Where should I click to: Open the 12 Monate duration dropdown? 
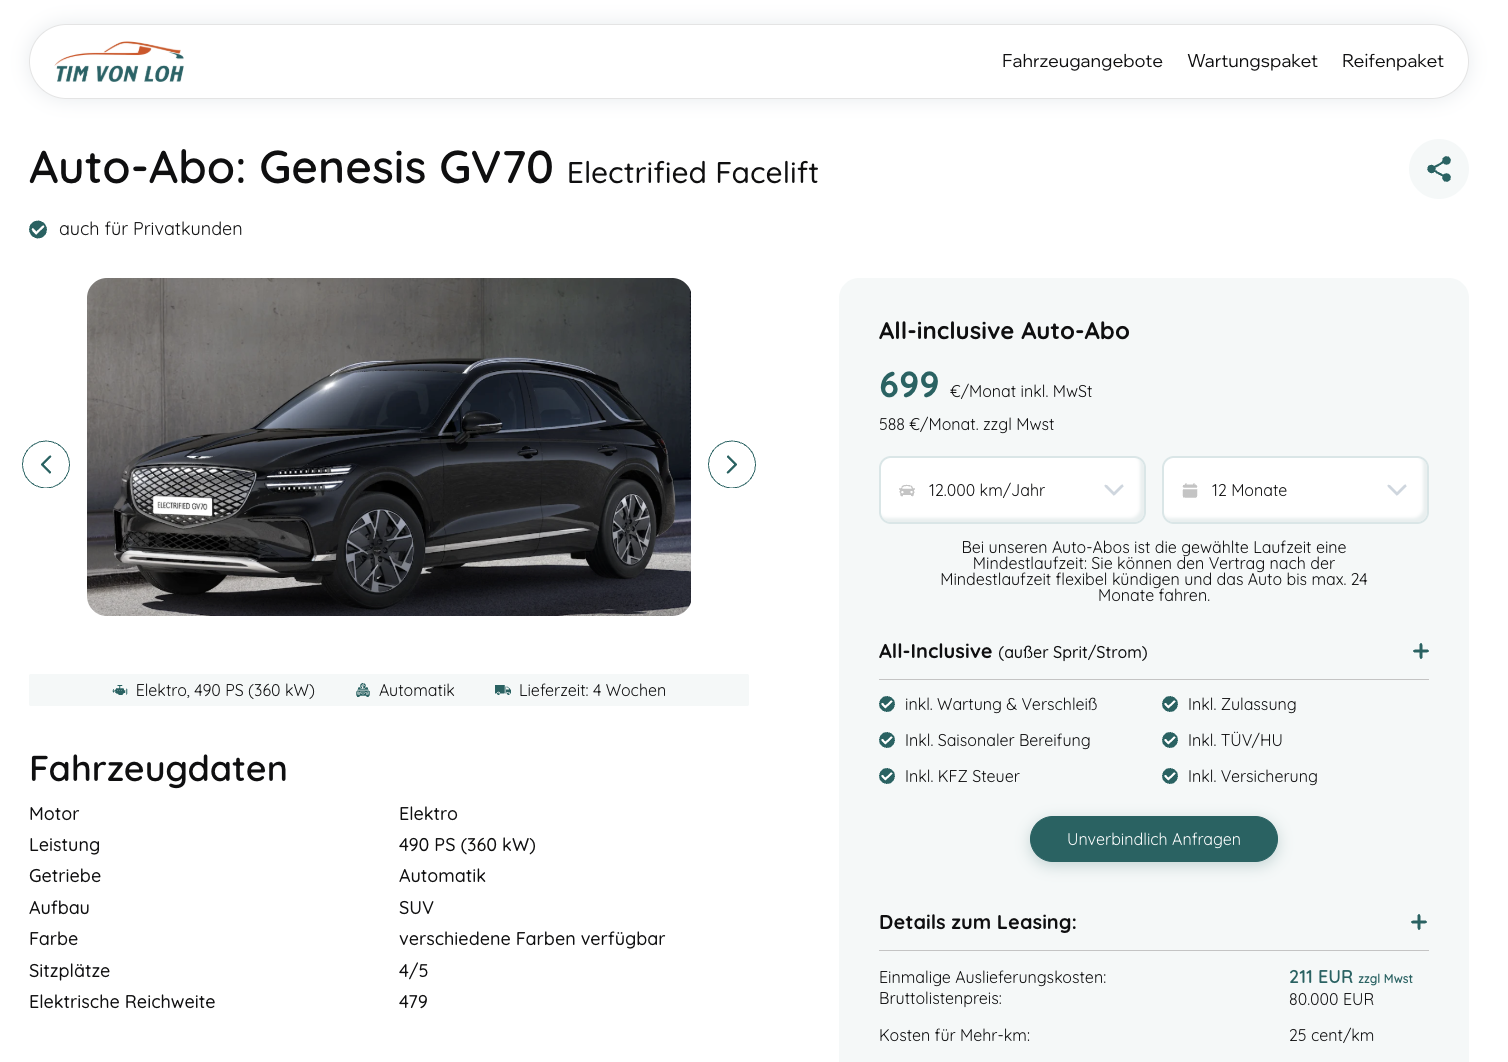pyautogui.click(x=1294, y=490)
